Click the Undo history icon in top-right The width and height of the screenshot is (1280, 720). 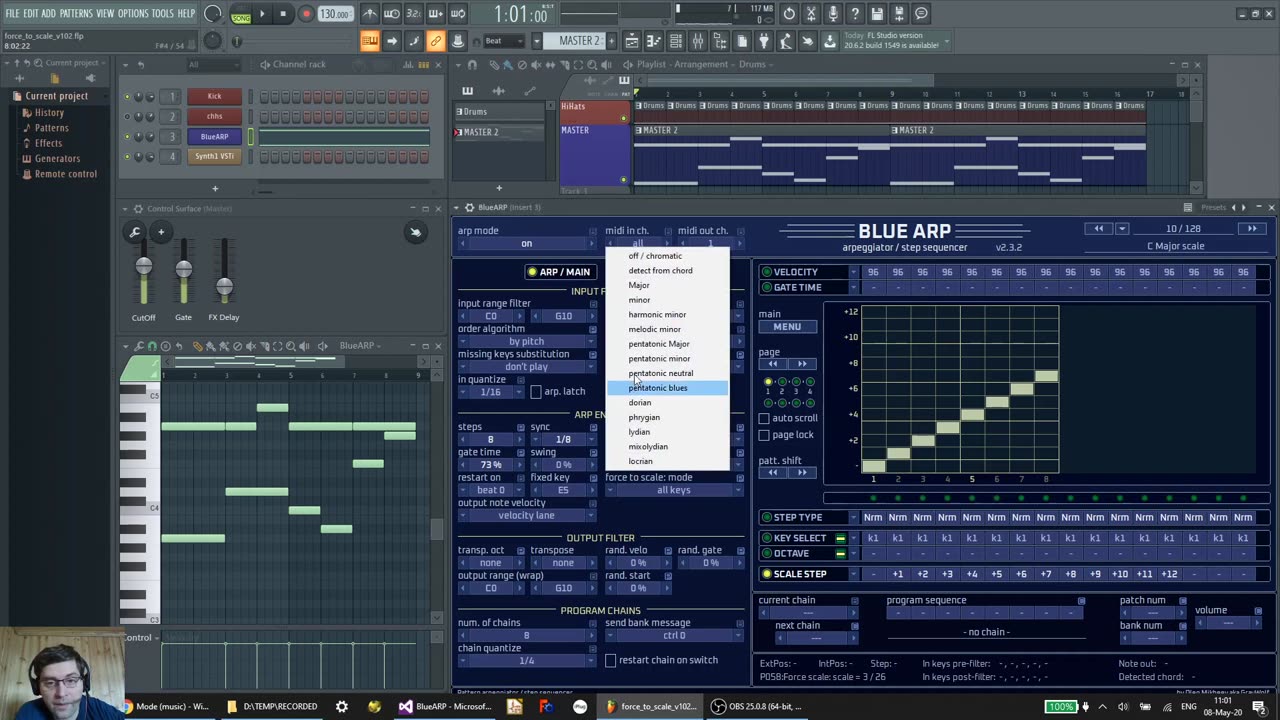(x=790, y=14)
